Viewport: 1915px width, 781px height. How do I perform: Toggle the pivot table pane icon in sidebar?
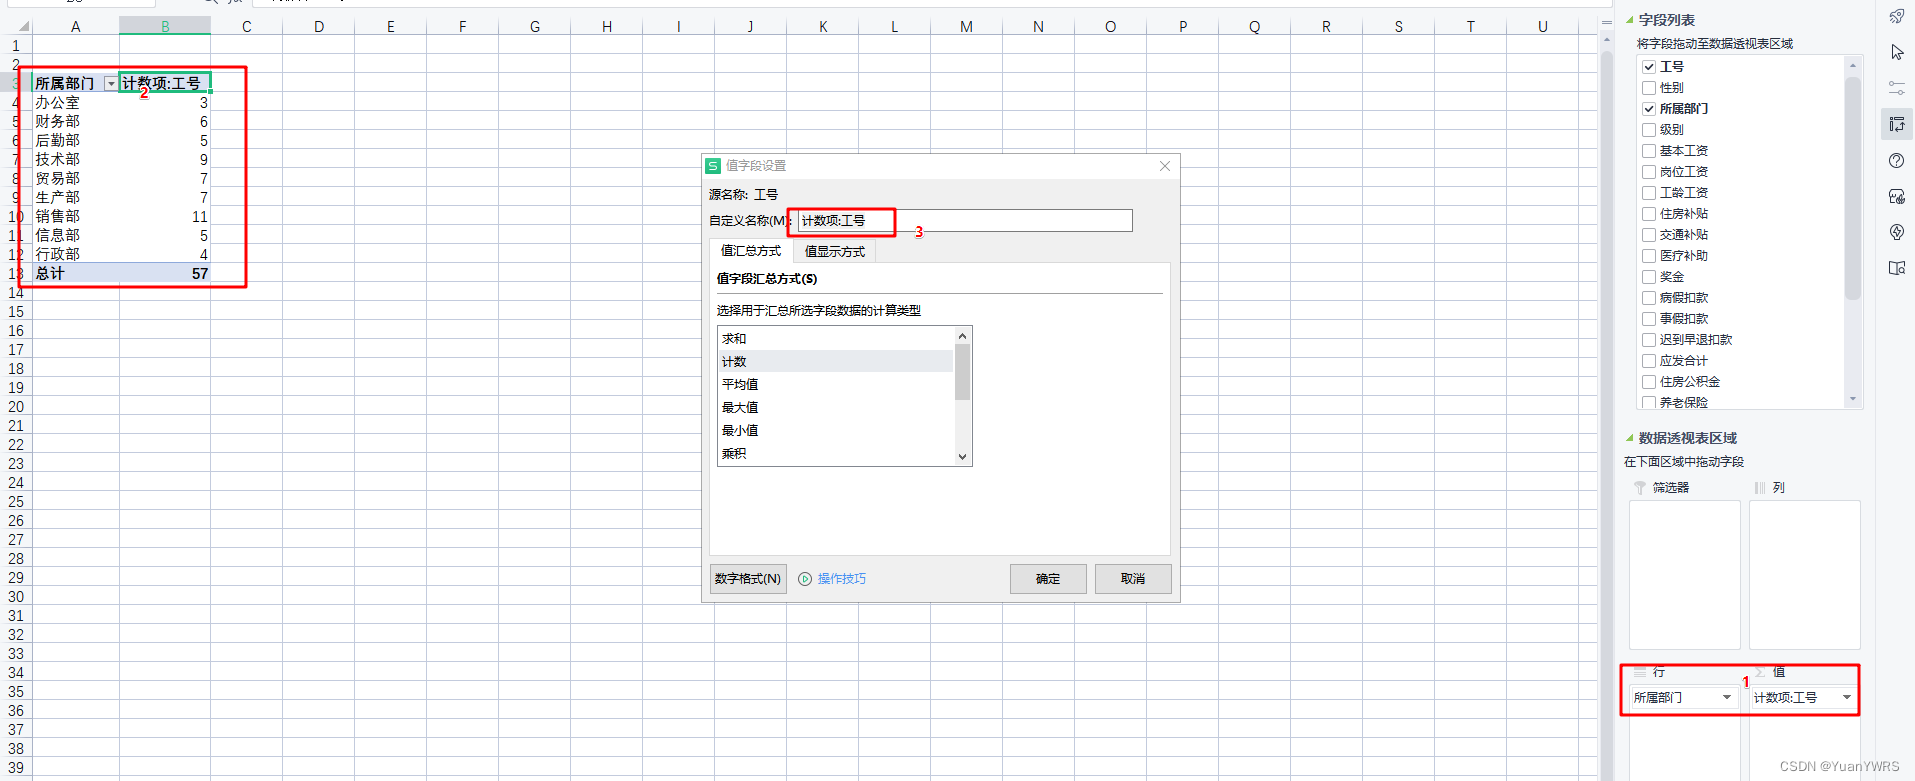(1896, 124)
